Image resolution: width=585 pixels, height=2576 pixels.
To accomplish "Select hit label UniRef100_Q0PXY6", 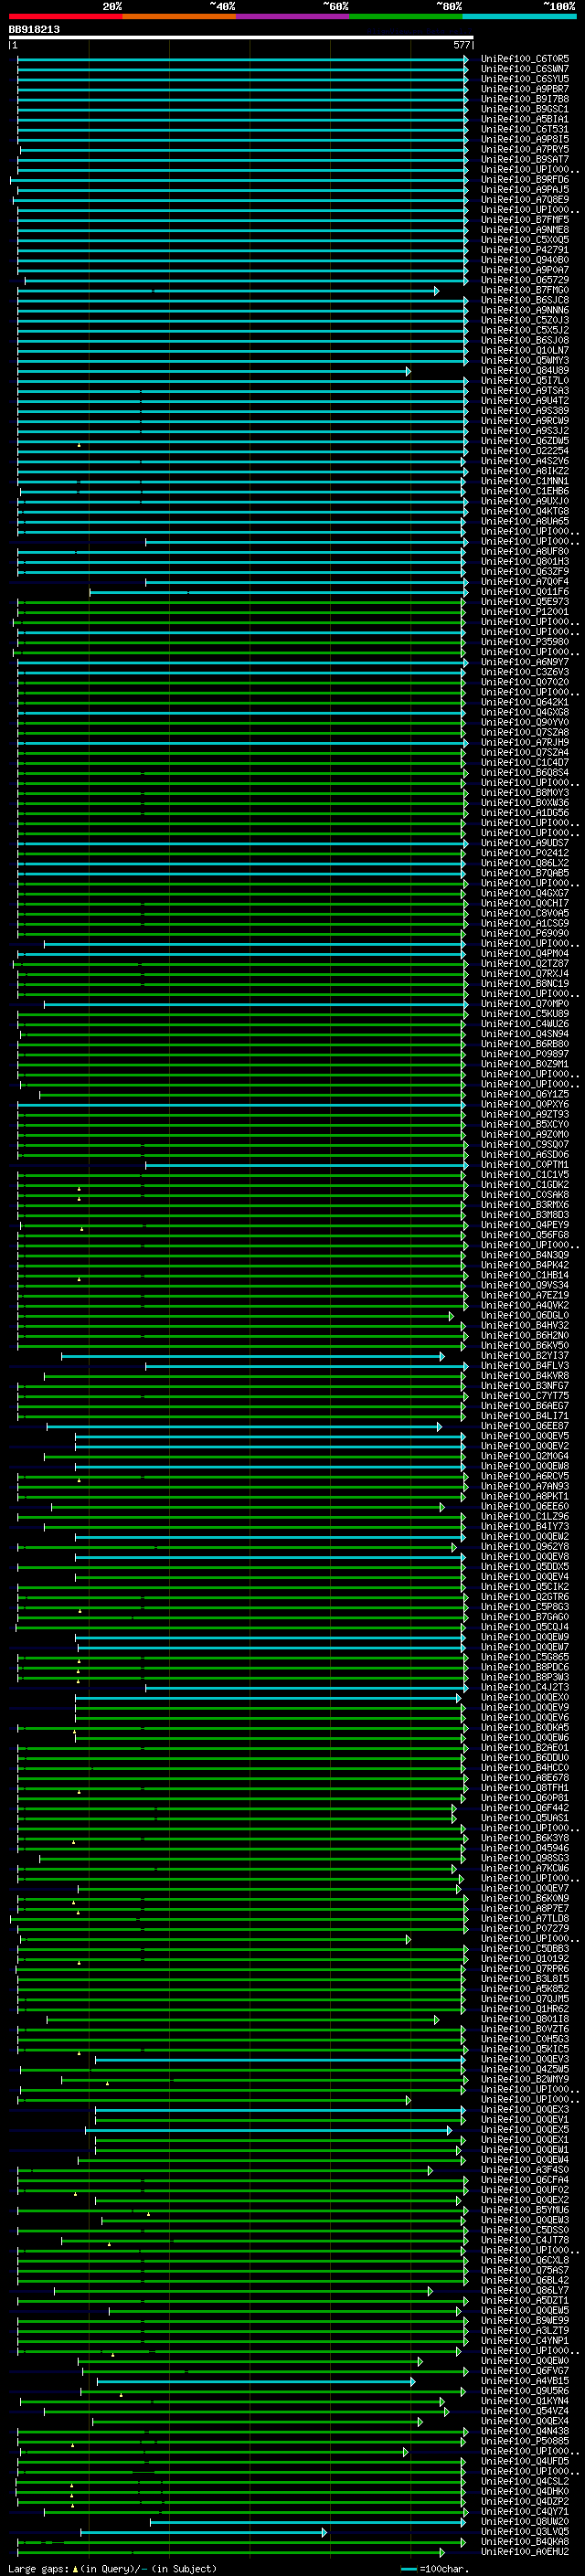I will click(x=525, y=1104).
